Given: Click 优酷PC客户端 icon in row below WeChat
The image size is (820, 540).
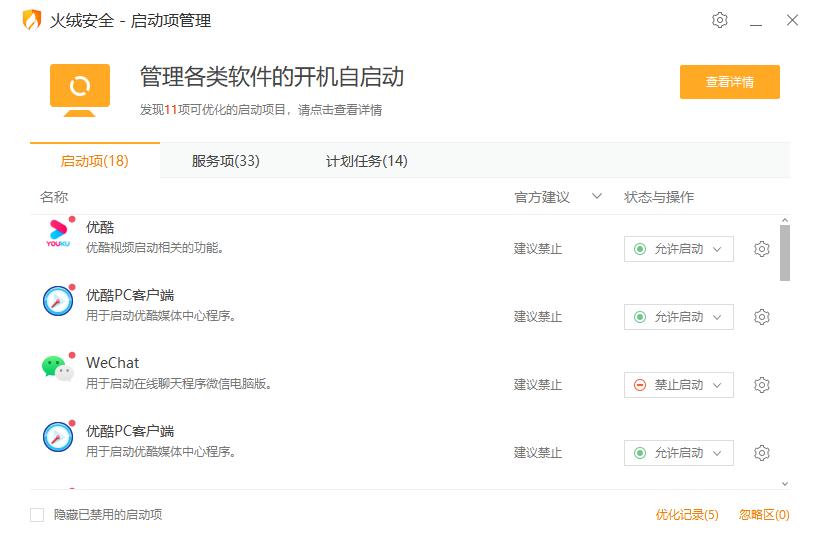Looking at the screenshot, I should [58, 437].
